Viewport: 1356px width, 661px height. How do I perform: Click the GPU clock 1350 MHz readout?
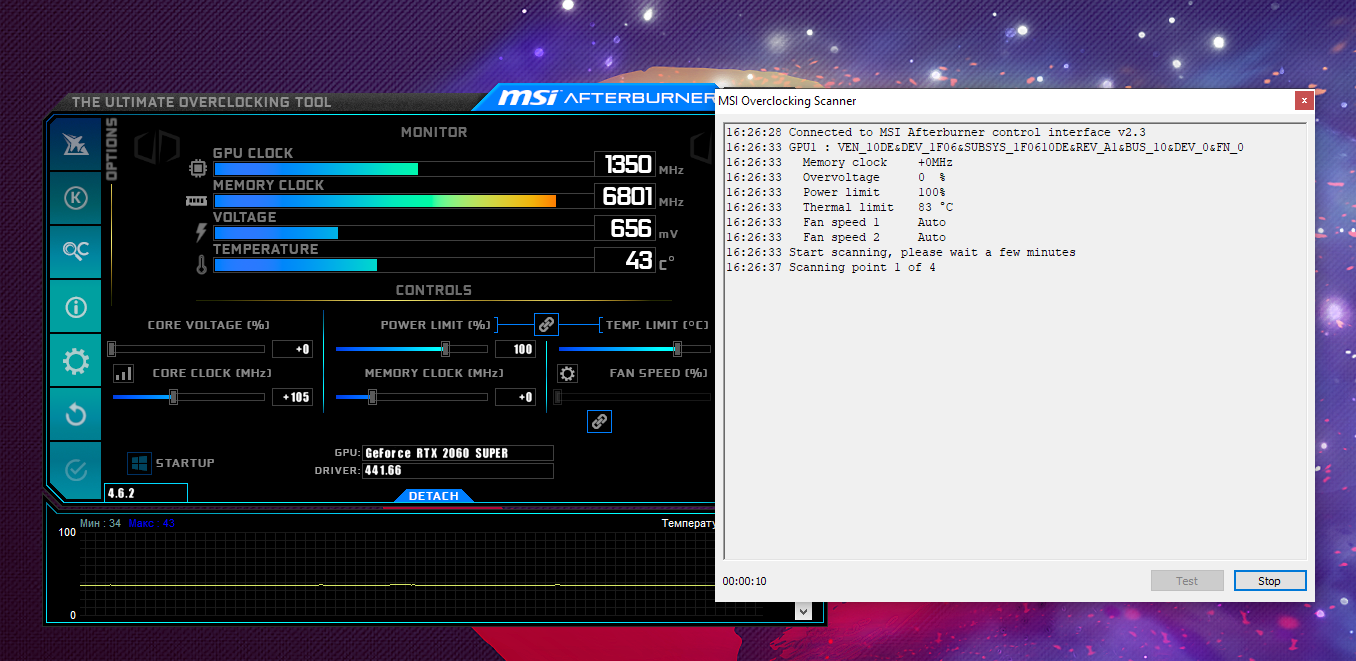(627, 164)
